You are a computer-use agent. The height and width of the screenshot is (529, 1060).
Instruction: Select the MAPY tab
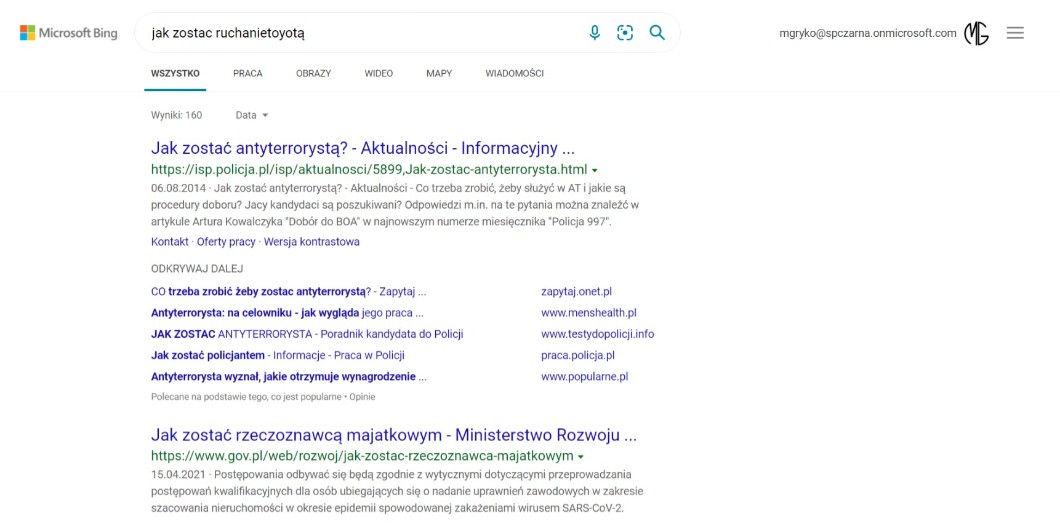(x=439, y=73)
